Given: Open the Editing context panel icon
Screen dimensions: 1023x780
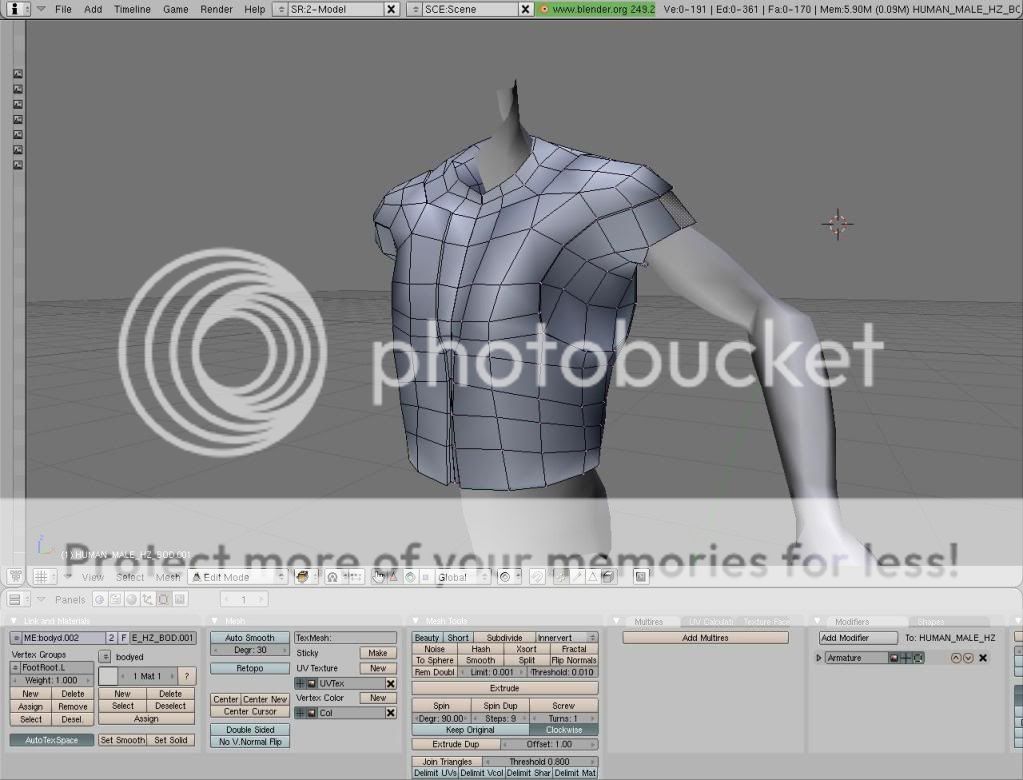Looking at the screenshot, I should click(162, 599).
